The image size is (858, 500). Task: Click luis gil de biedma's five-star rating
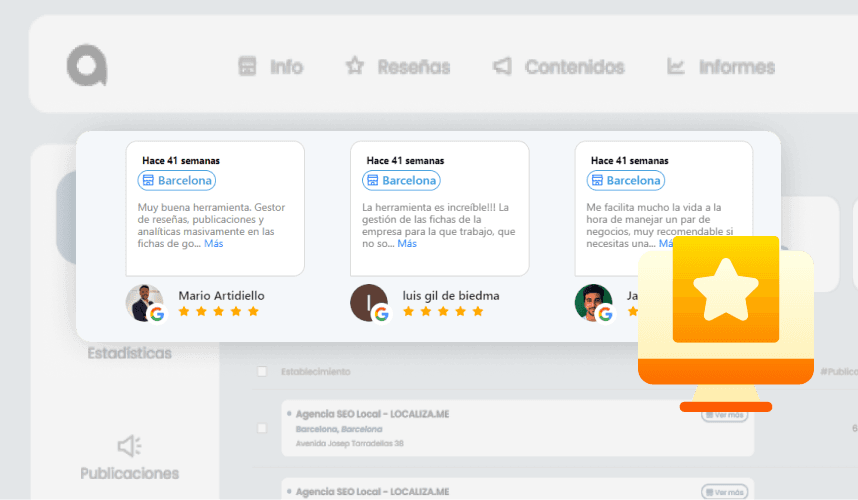443,311
